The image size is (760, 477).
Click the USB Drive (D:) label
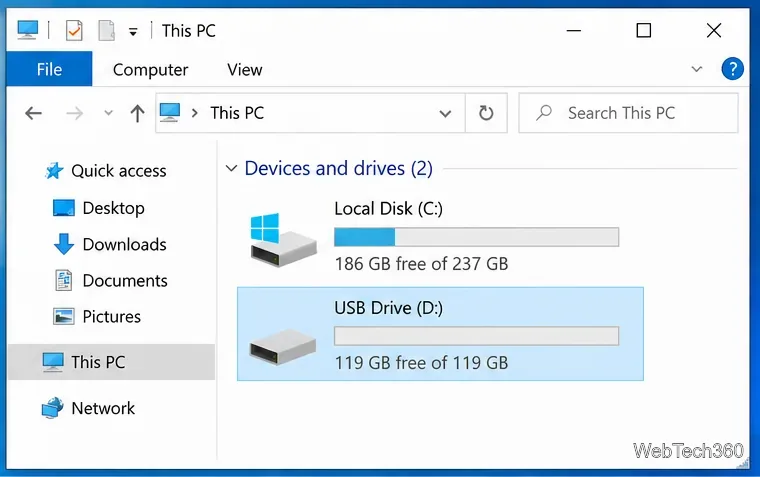[x=388, y=308]
